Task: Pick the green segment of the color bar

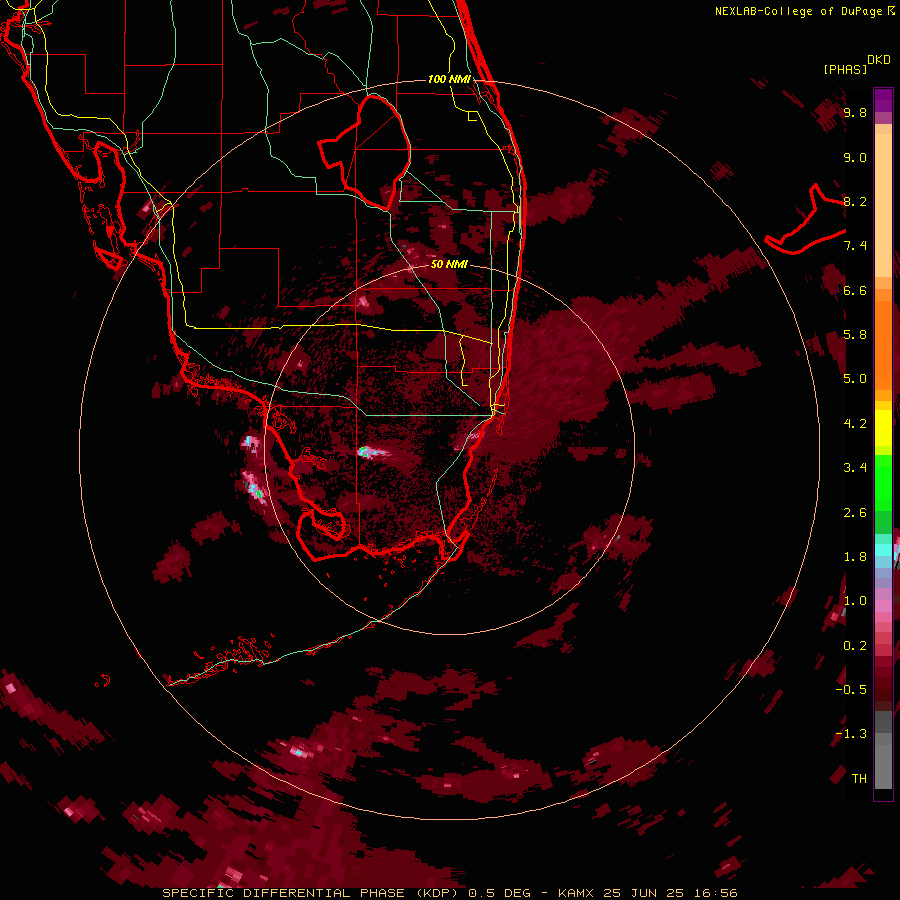Action: tap(883, 482)
